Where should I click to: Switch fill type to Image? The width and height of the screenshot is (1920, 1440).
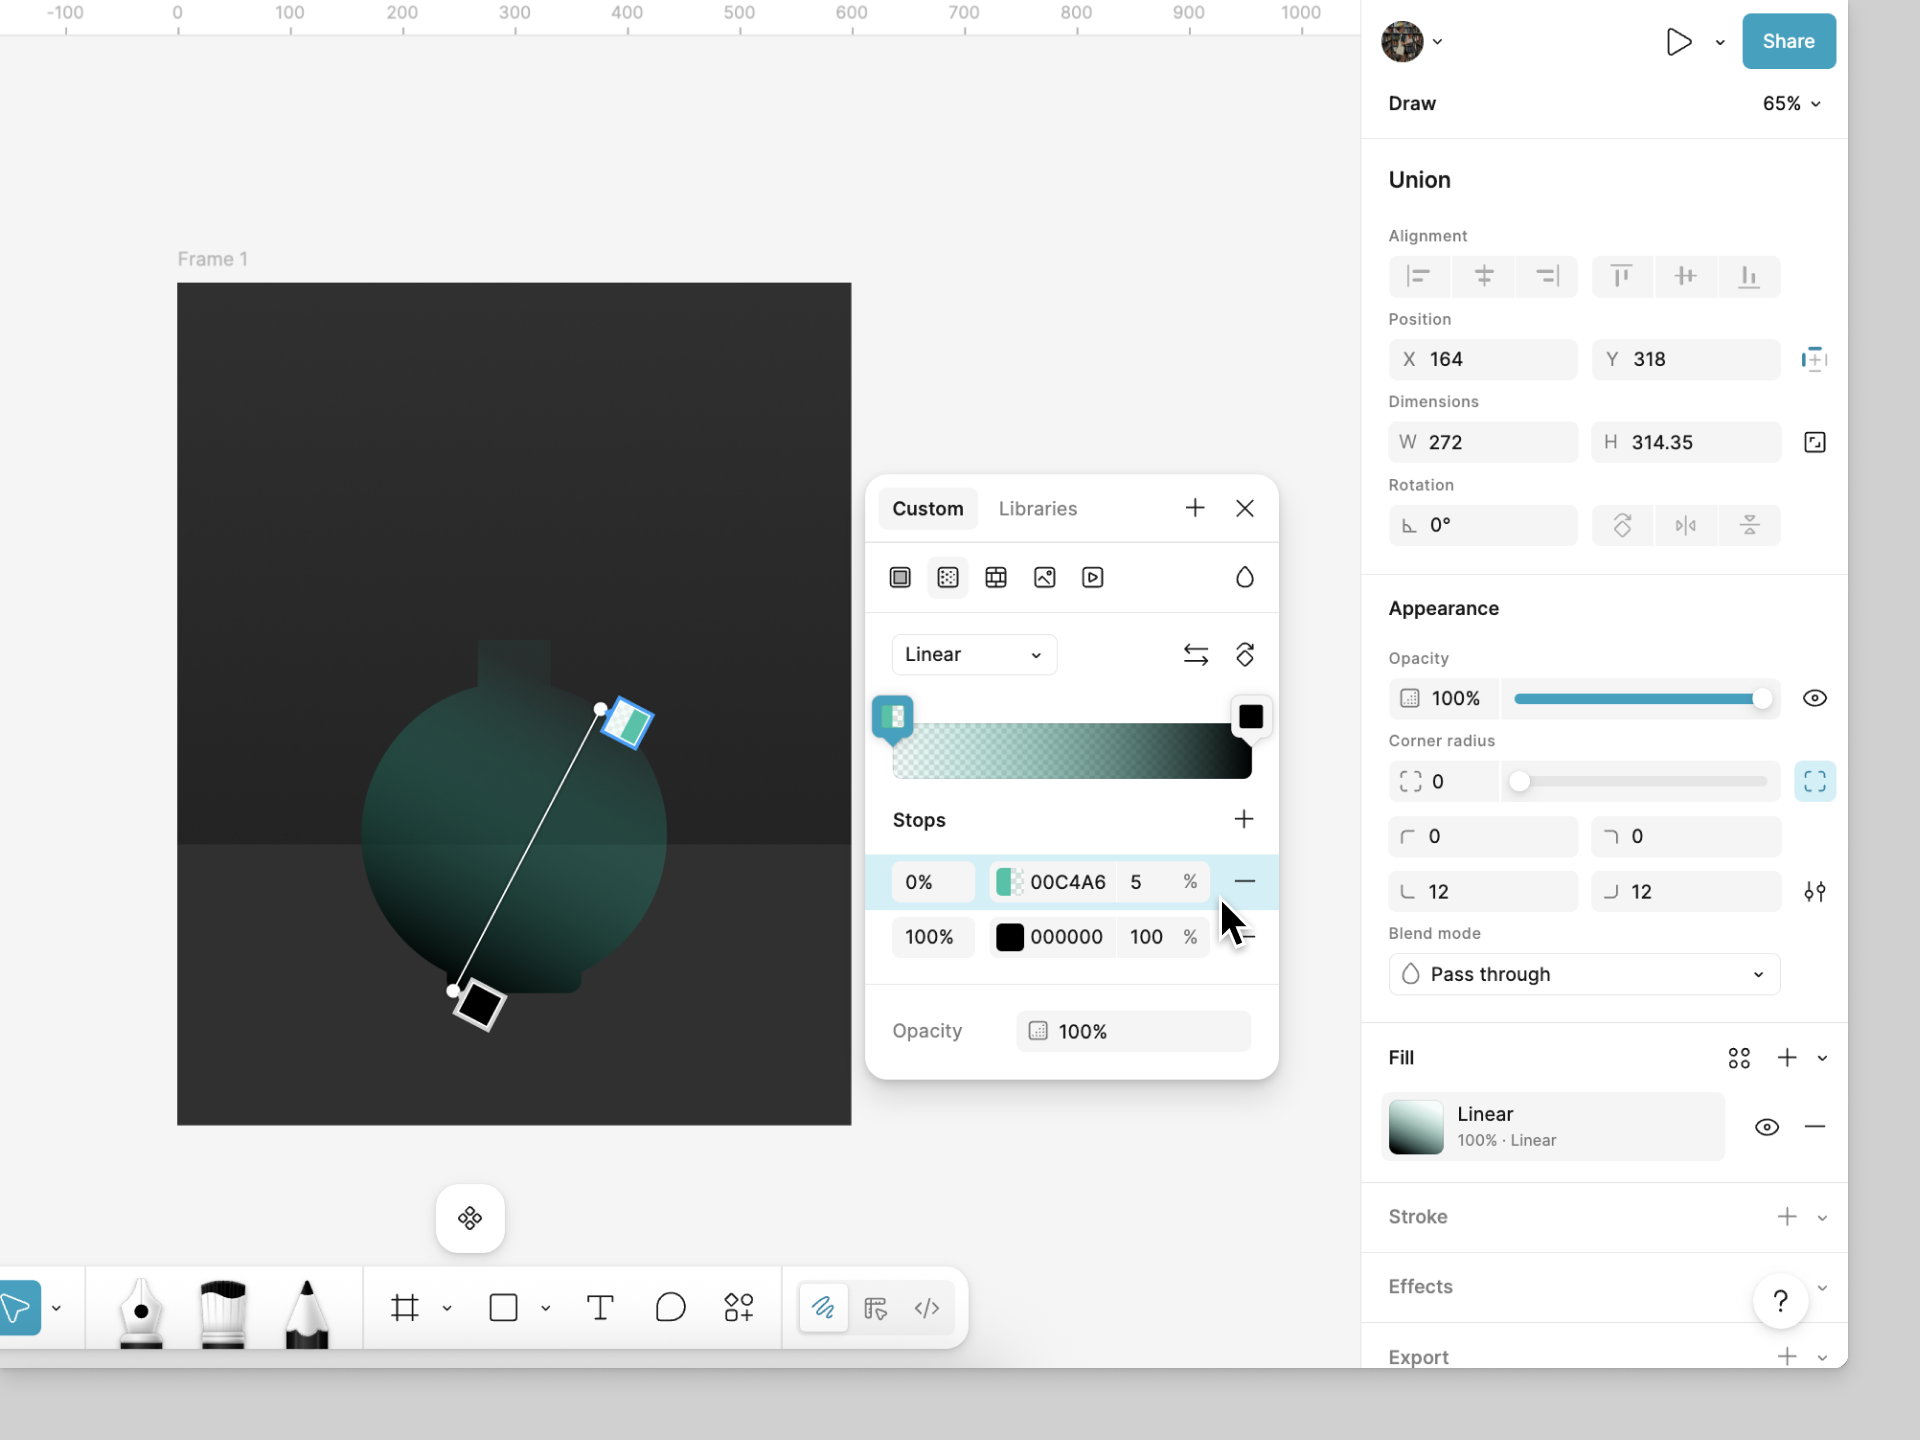[1044, 577]
